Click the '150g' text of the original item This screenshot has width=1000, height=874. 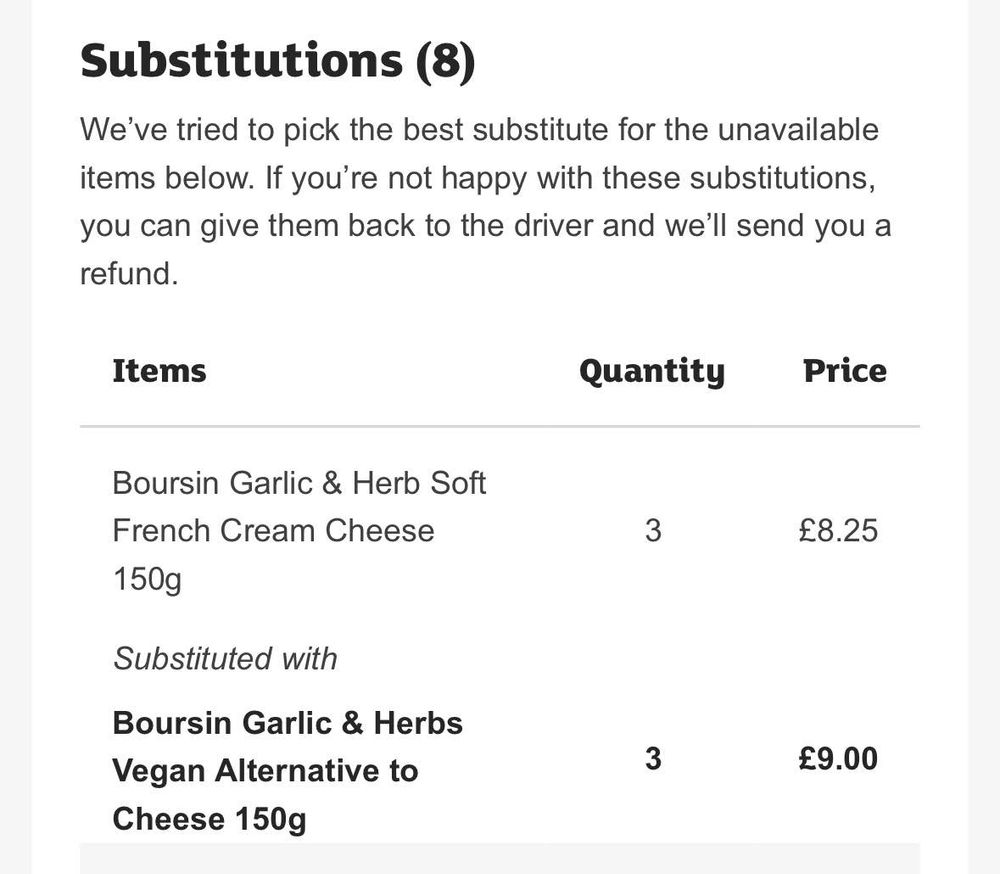(x=147, y=580)
